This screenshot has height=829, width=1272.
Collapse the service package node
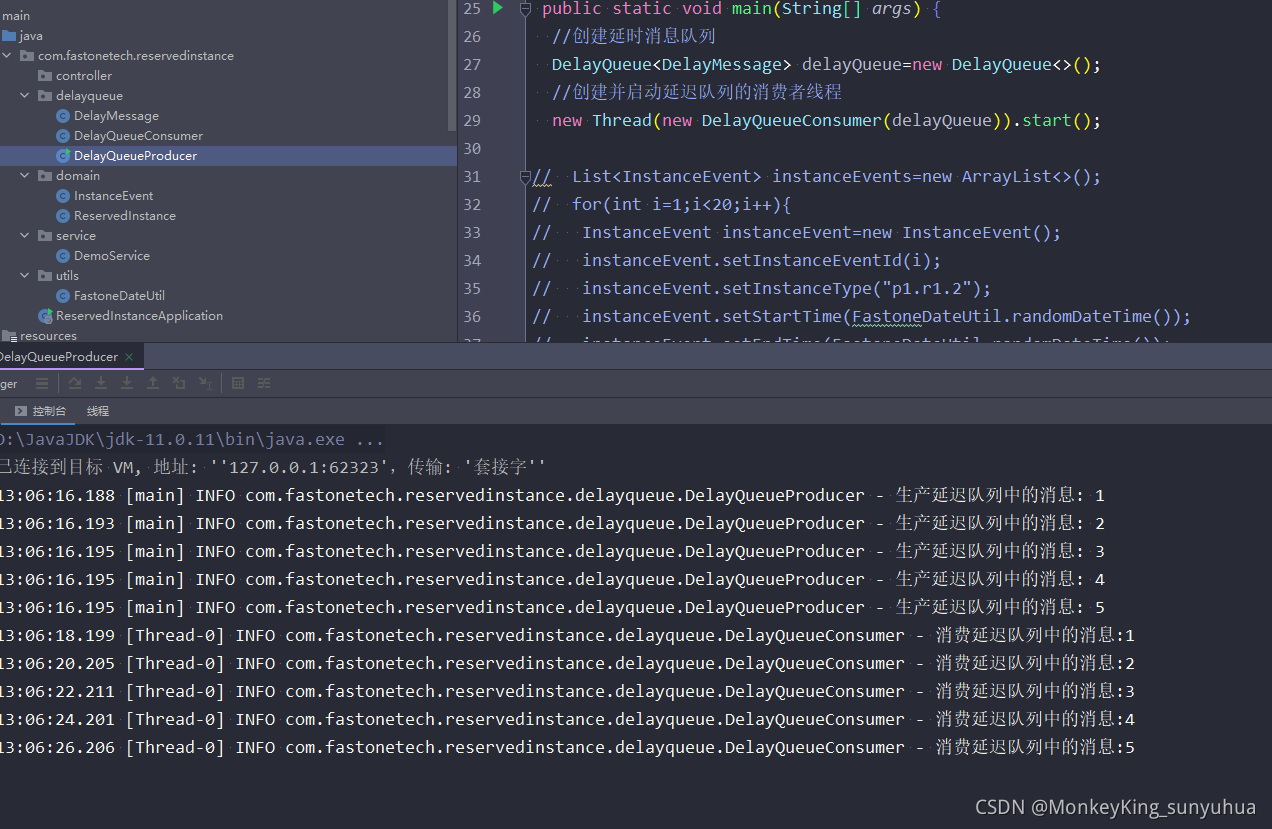pyautogui.click(x=25, y=236)
